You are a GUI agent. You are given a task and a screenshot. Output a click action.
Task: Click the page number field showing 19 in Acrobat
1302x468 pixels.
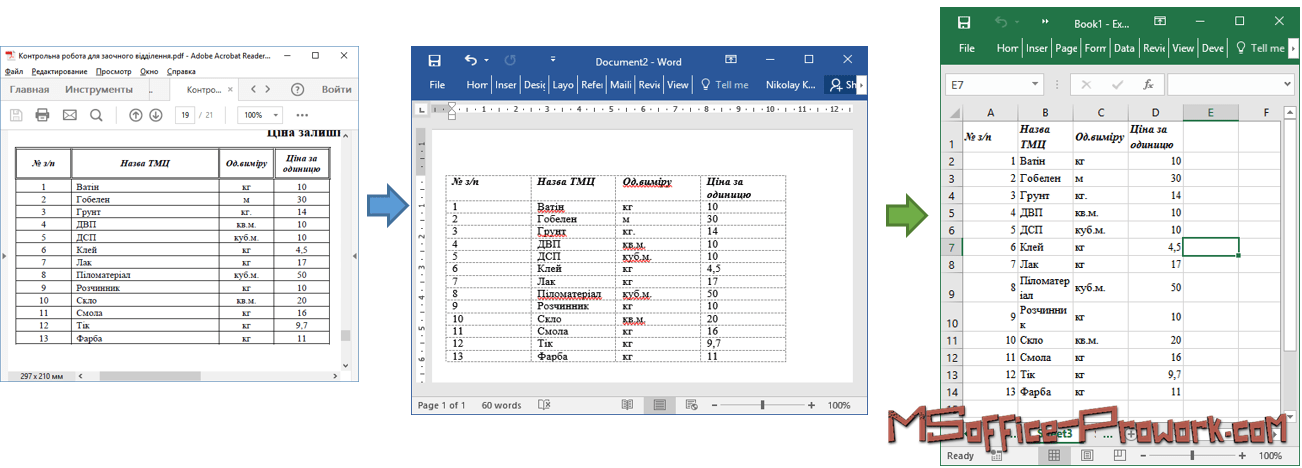[184, 115]
